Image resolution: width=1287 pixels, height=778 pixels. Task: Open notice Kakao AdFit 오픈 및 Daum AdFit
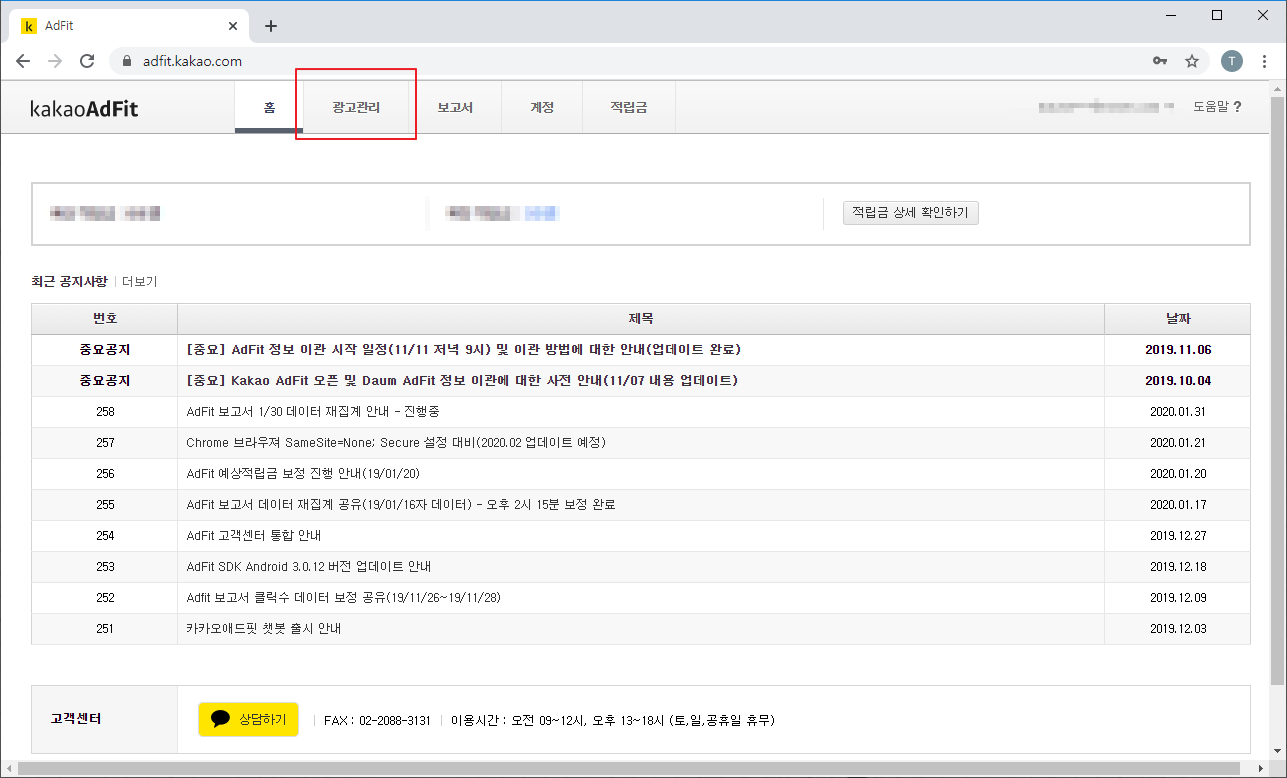click(461, 381)
